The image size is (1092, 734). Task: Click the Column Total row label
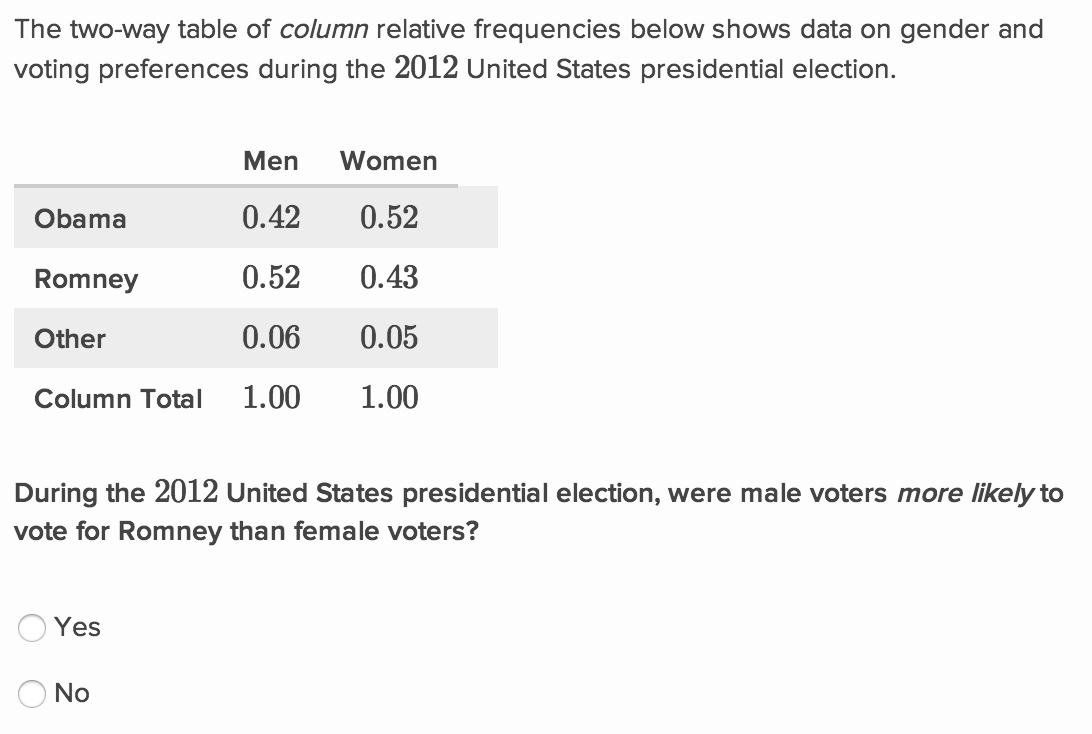click(118, 399)
